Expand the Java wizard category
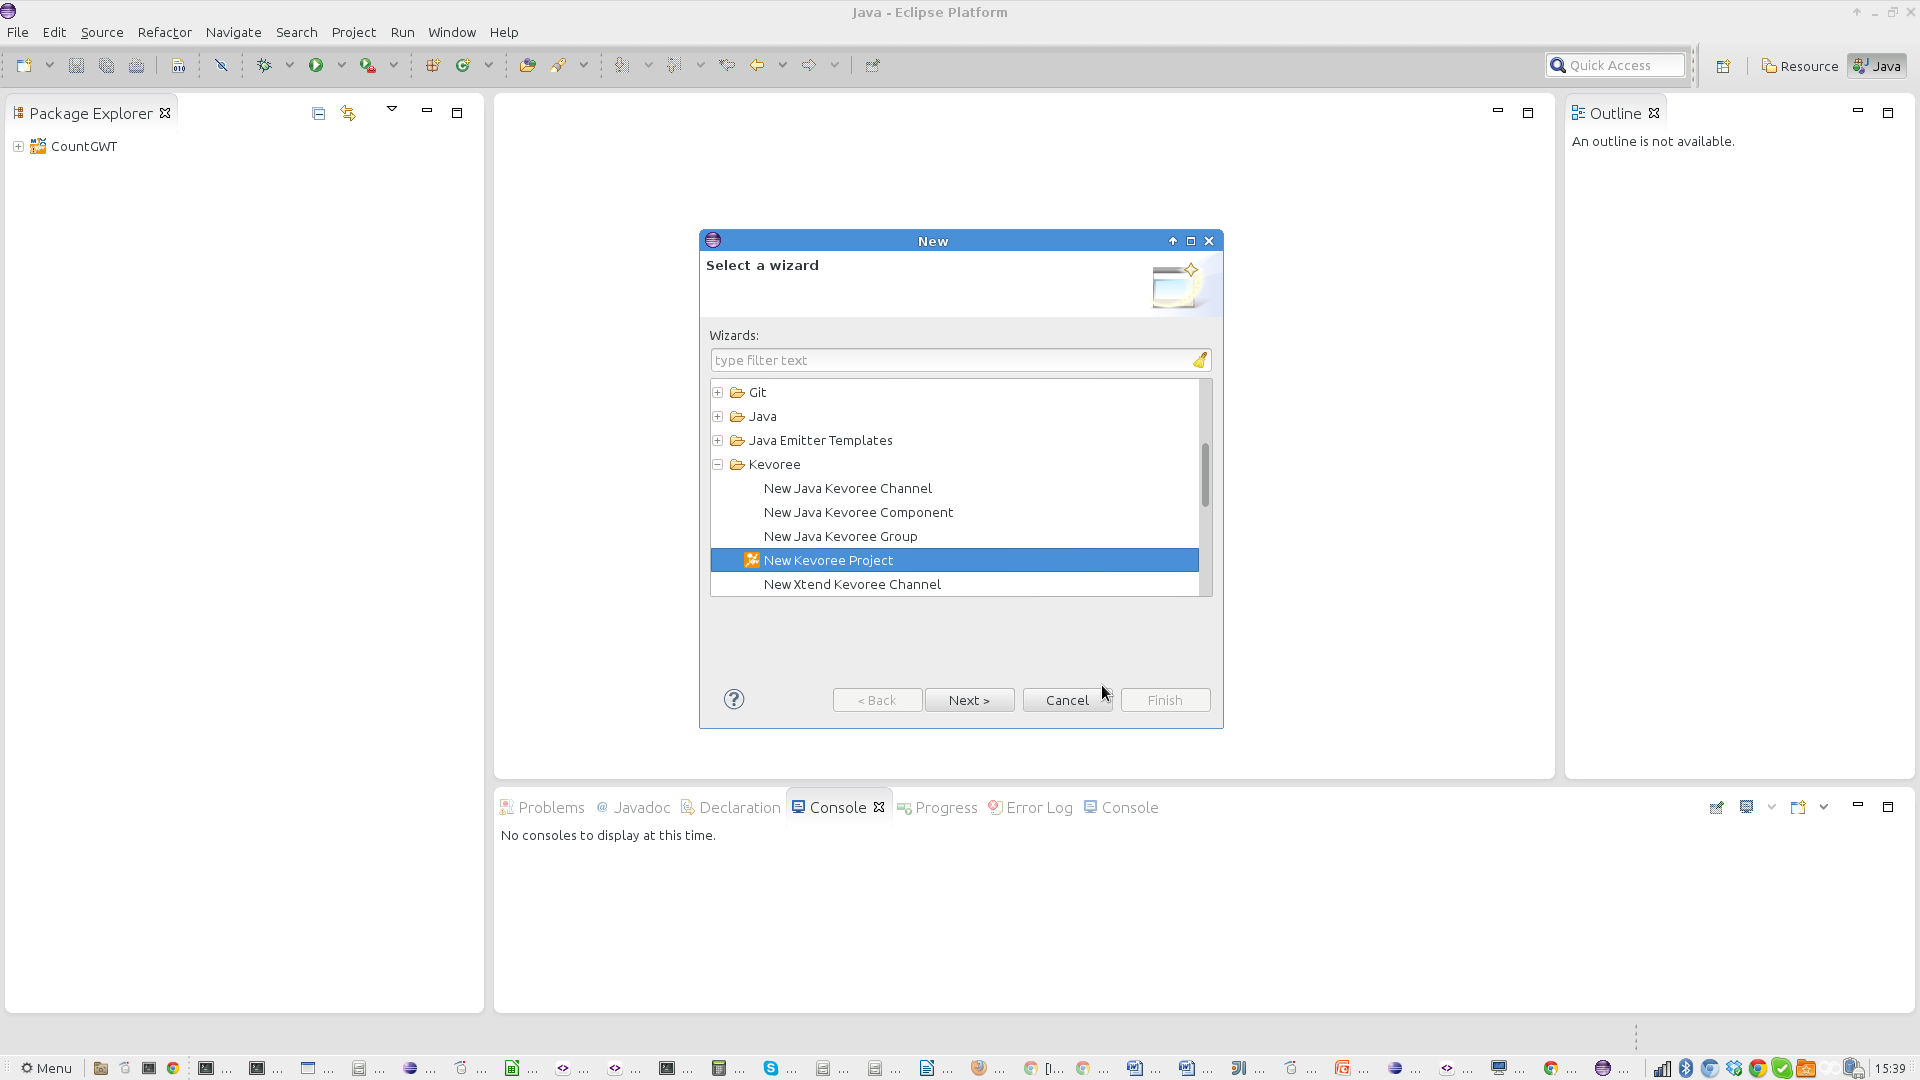The height and width of the screenshot is (1080, 1920). click(719, 415)
